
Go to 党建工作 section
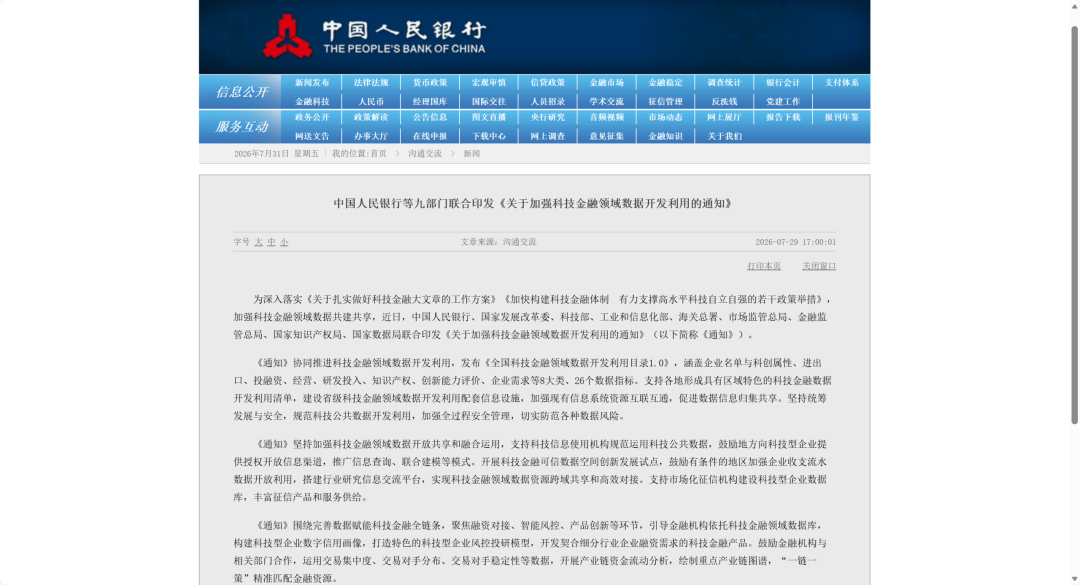pos(783,101)
